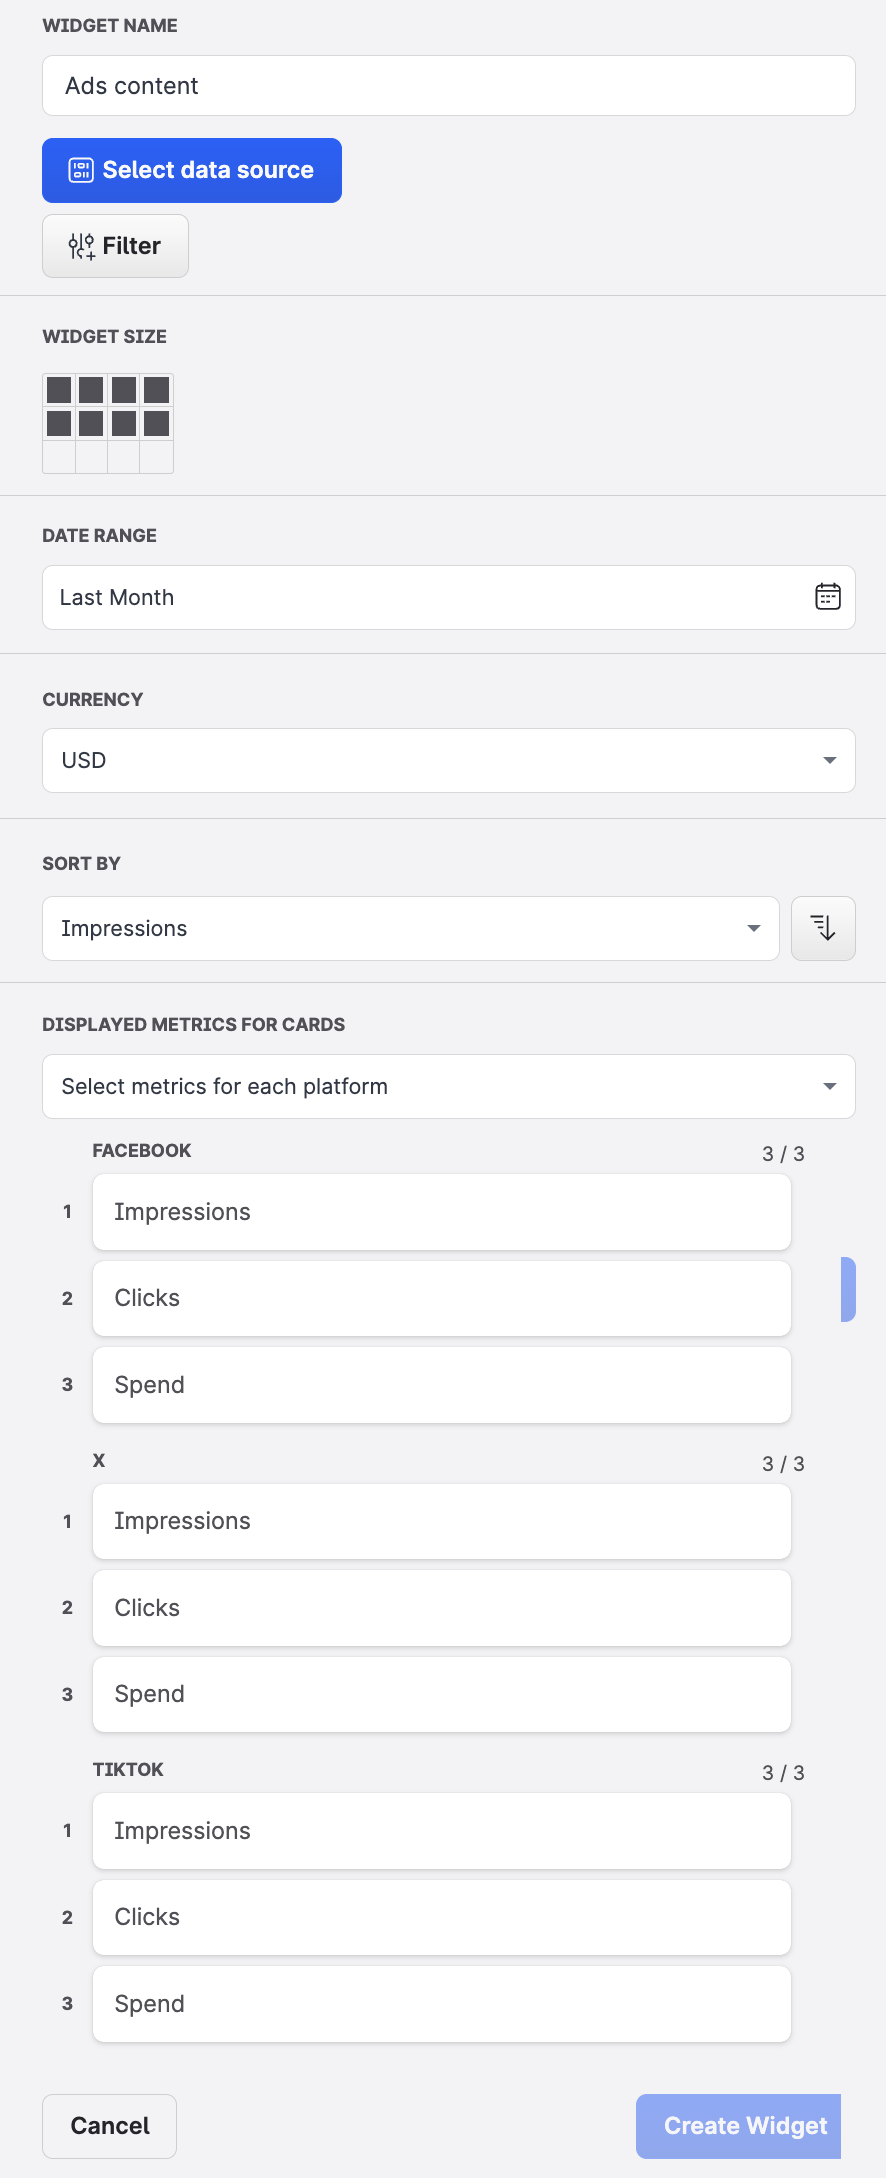886x2178 pixels.
Task: Click the filter icon on the Filter button
Action: pos(80,245)
